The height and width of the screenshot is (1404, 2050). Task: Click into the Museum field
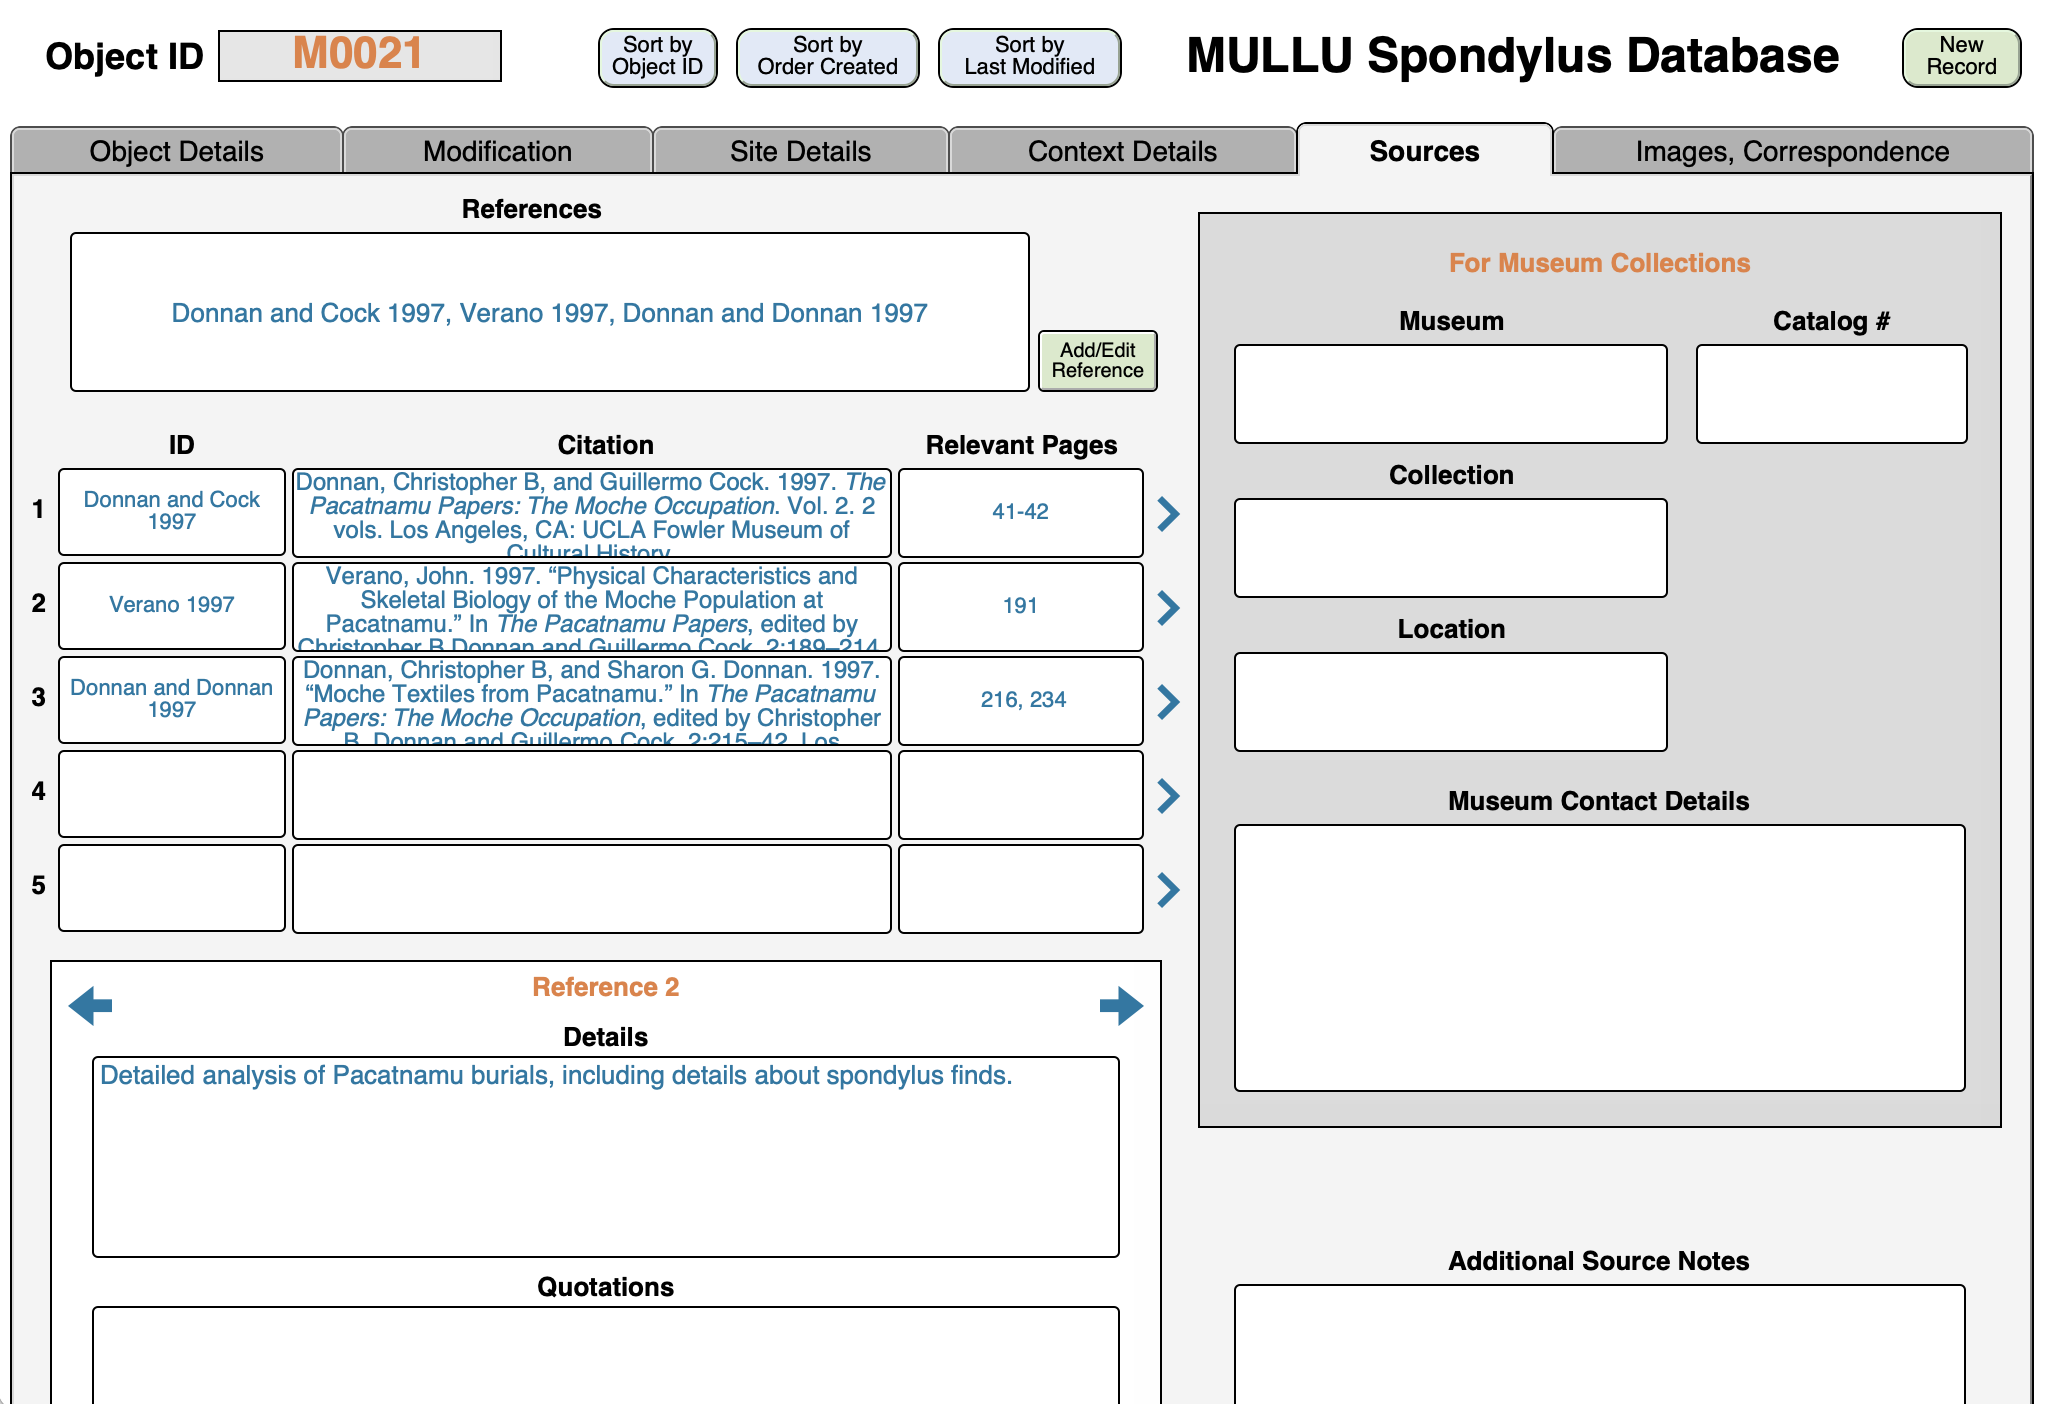click(x=1450, y=394)
